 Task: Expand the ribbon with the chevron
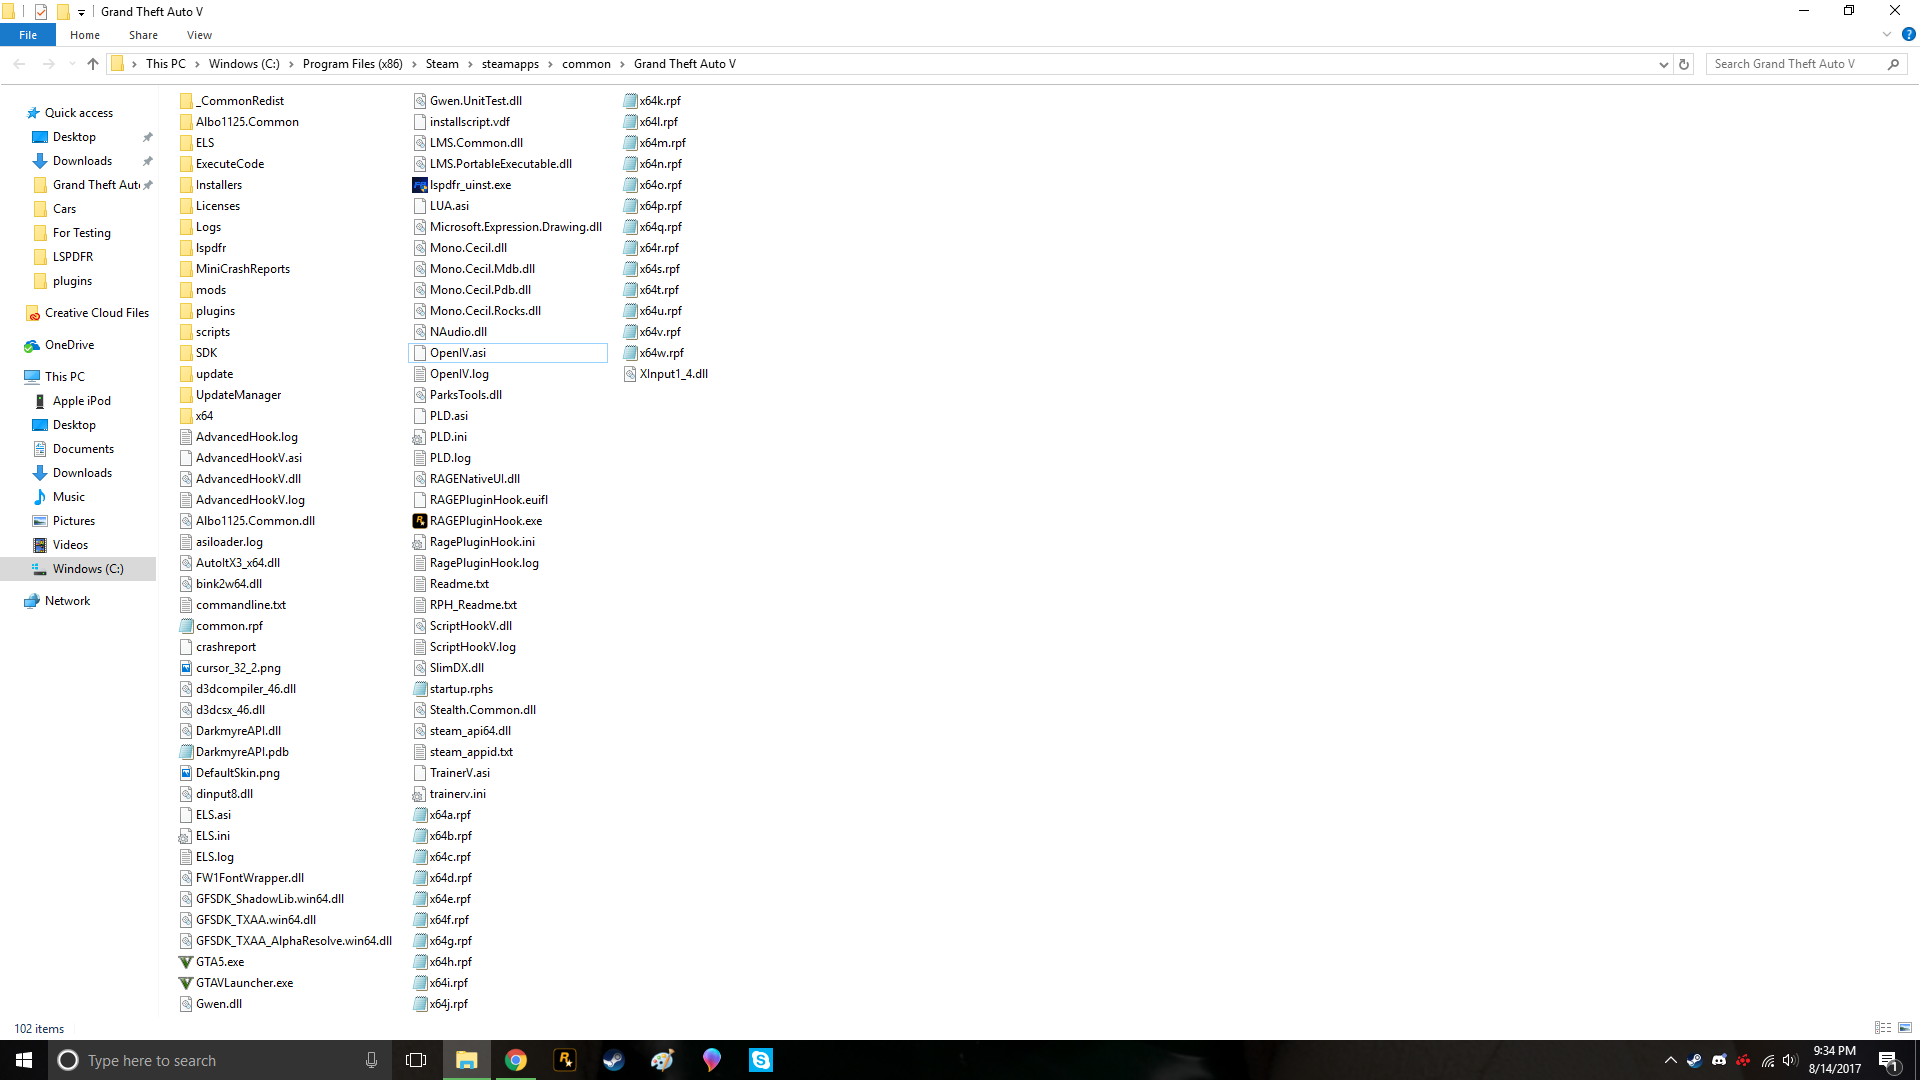(x=1887, y=34)
